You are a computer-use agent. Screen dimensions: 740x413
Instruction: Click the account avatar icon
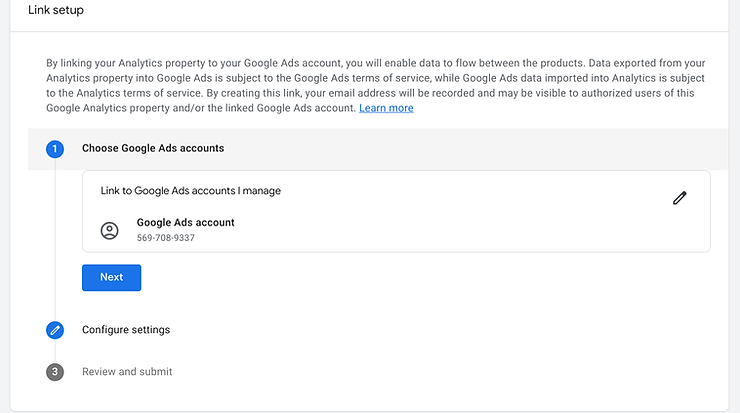[x=110, y=231]
